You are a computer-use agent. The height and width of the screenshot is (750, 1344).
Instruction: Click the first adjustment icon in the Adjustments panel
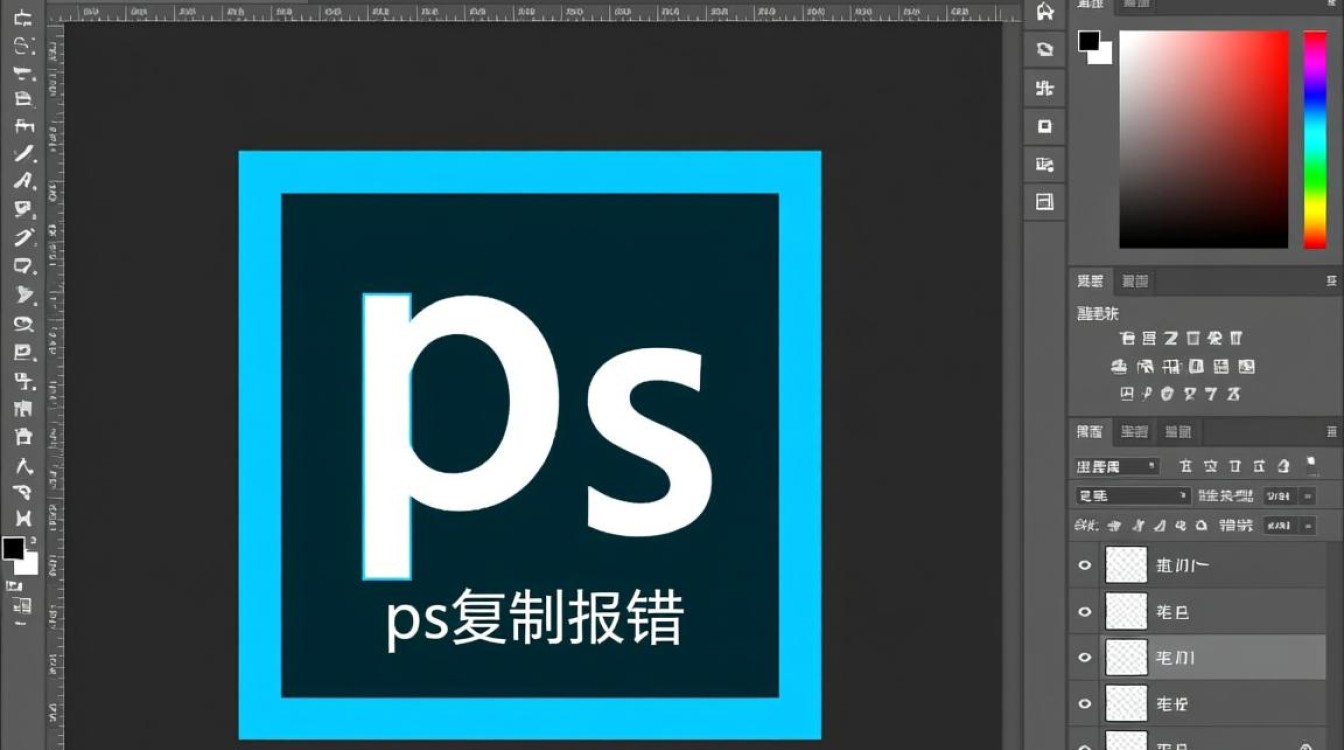pyautogui.click(x=1128, y=339)
